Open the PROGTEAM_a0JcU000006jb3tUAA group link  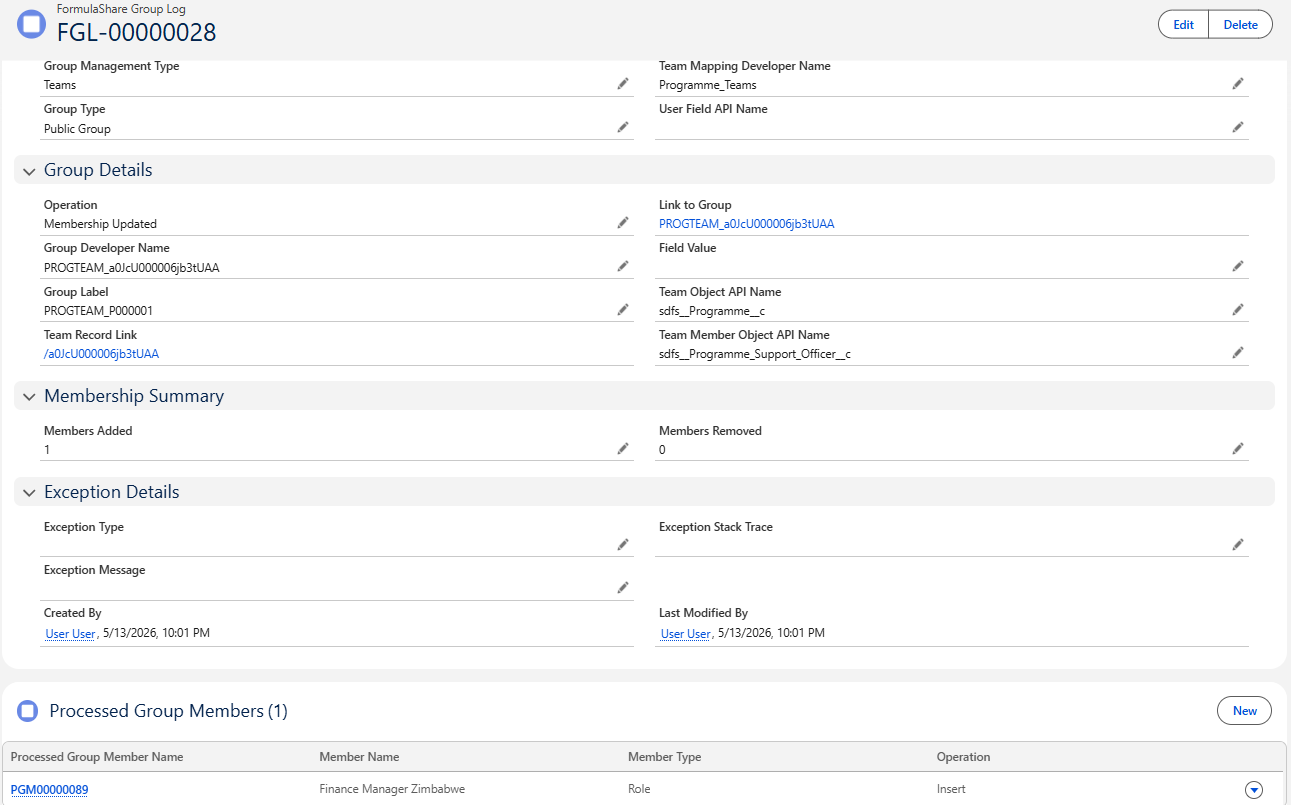pyautogui.click(x=746, y=224)
